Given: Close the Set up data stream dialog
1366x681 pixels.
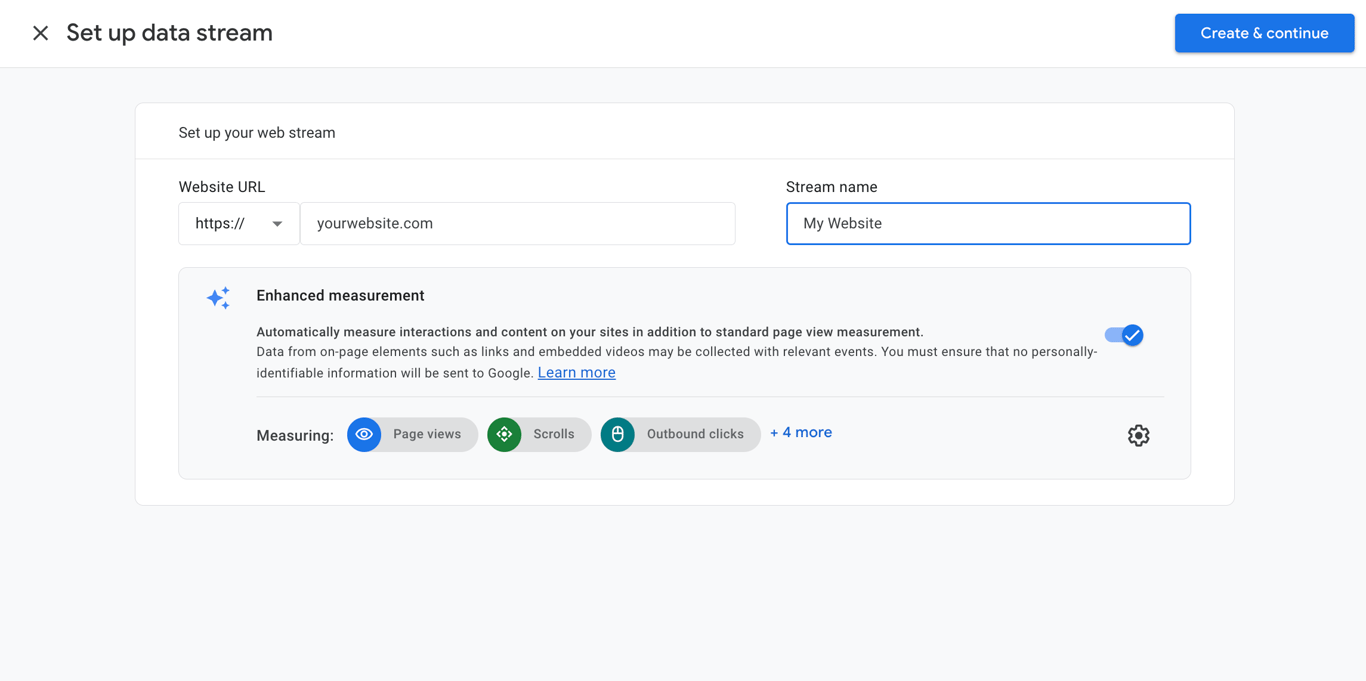Looking at the screenshot, I should click(x=40, y=32).
